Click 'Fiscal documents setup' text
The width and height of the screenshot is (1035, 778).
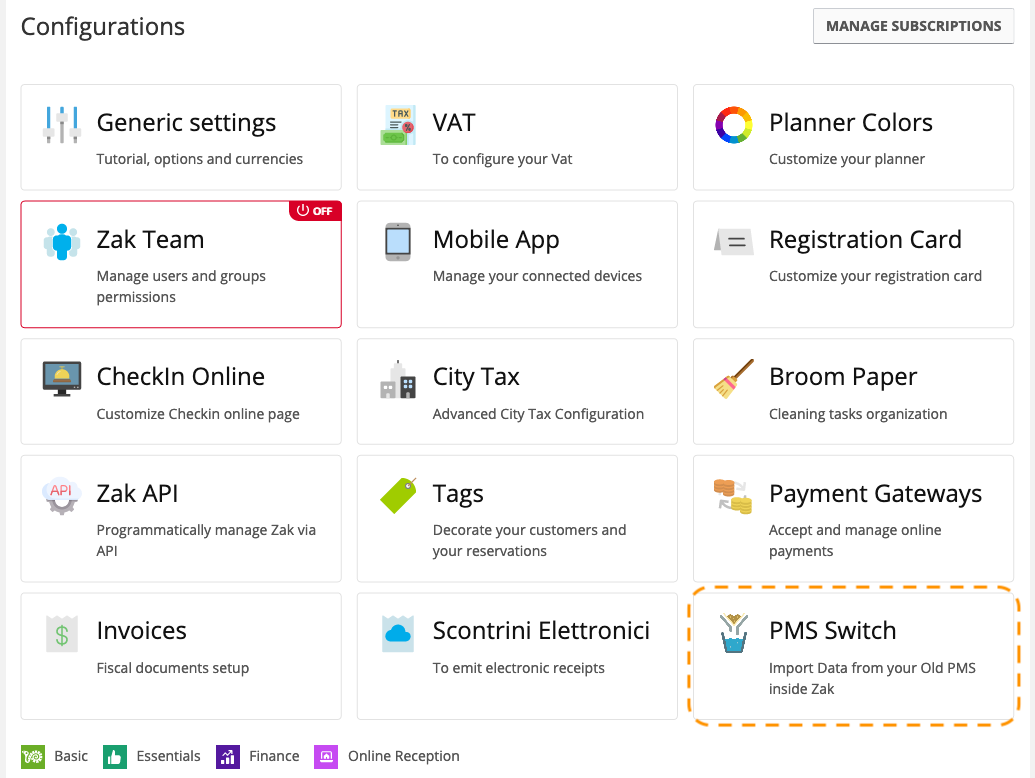[173, 668]
